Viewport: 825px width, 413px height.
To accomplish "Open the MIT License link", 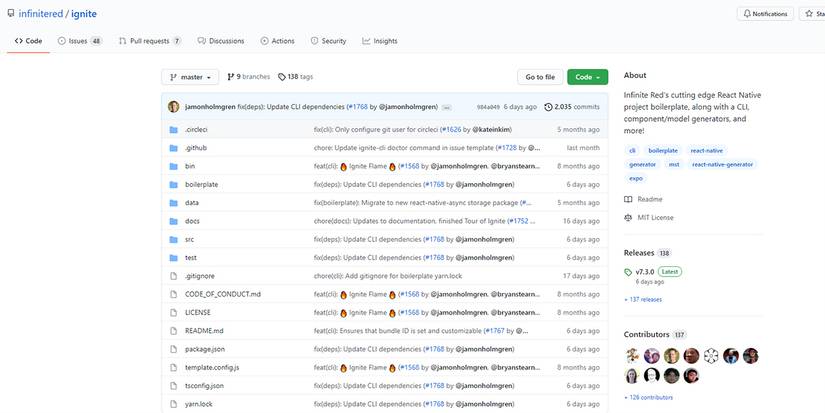I will click(655, 218).
